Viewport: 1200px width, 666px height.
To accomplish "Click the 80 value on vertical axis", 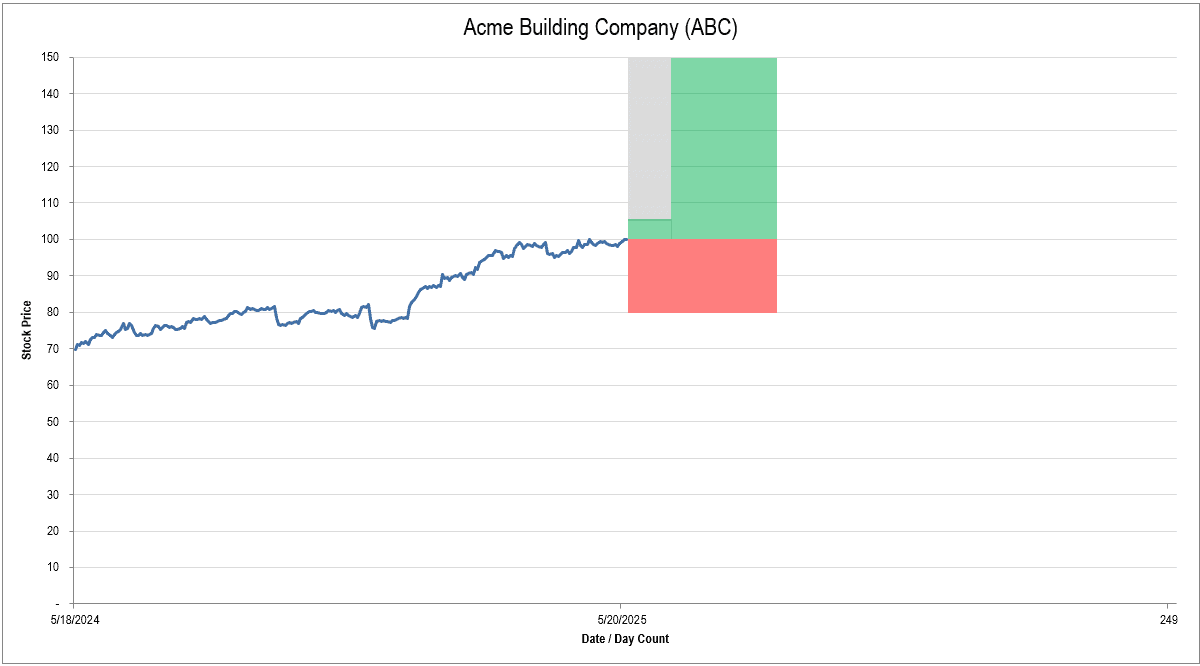I will (x=54, y=312).
